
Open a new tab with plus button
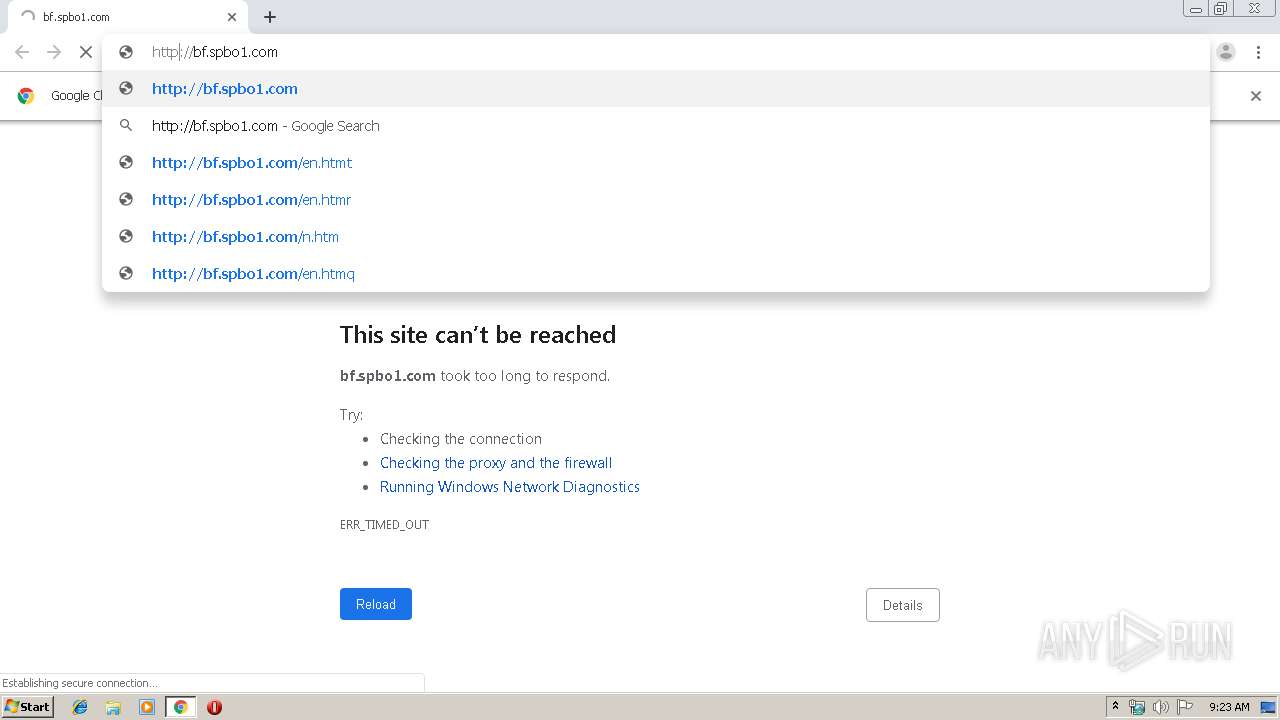point(270,17)
